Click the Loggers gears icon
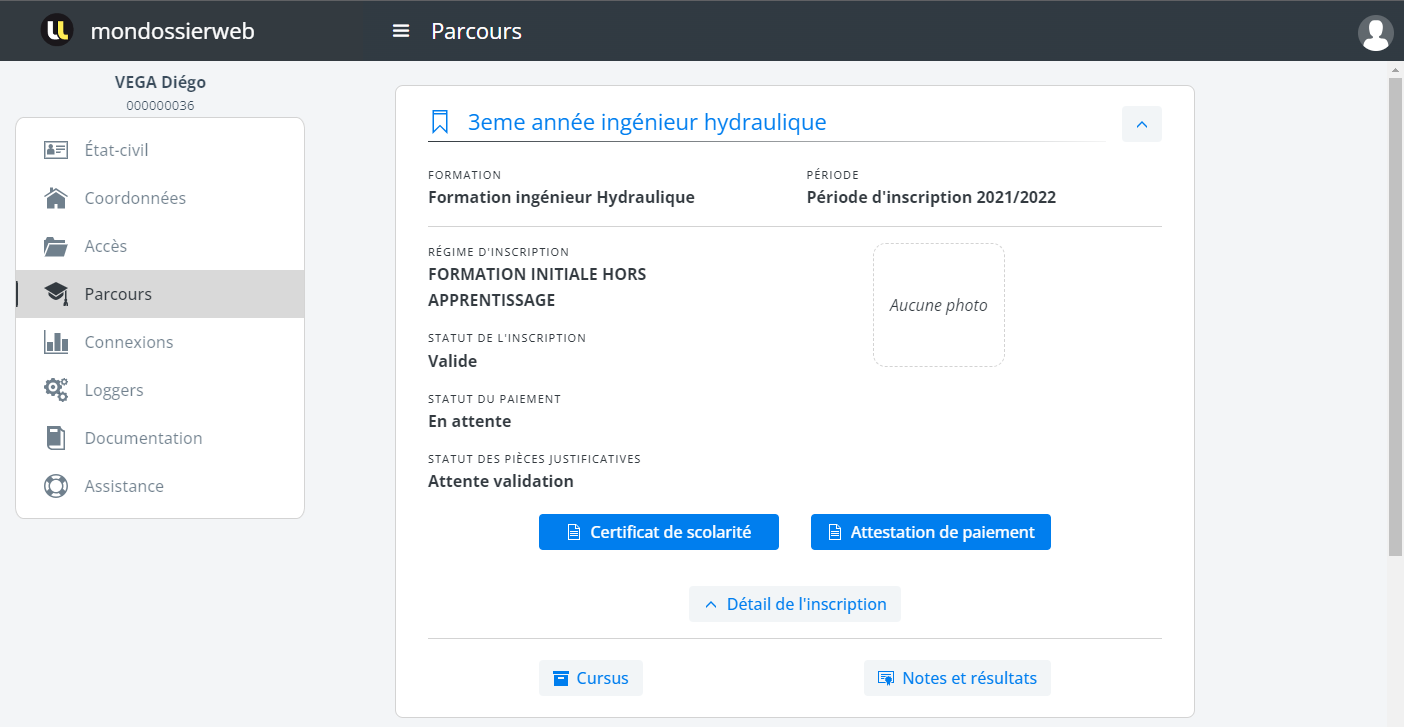1404x727 pixels. [x=56, y=390]
